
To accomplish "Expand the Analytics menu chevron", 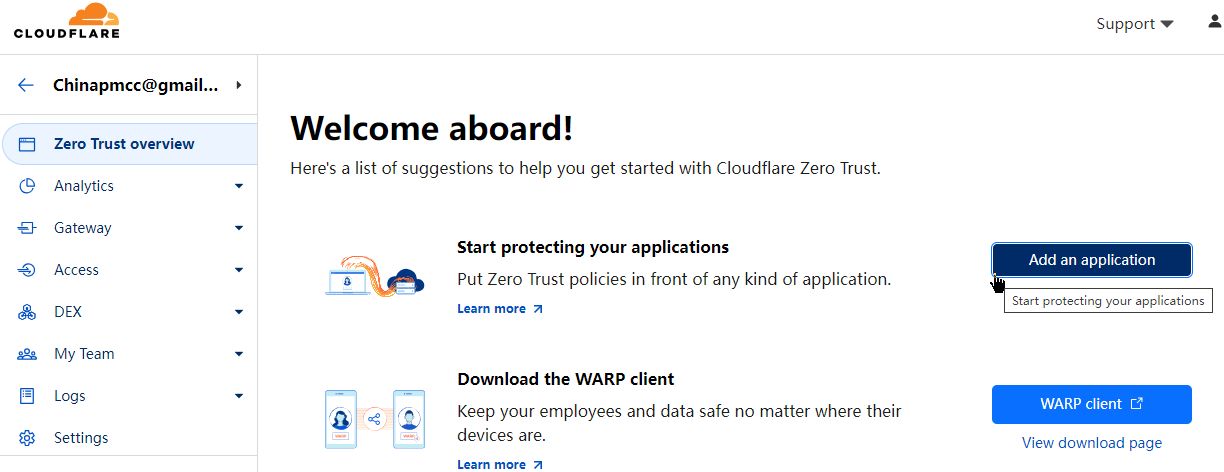I will coord(238,186).
